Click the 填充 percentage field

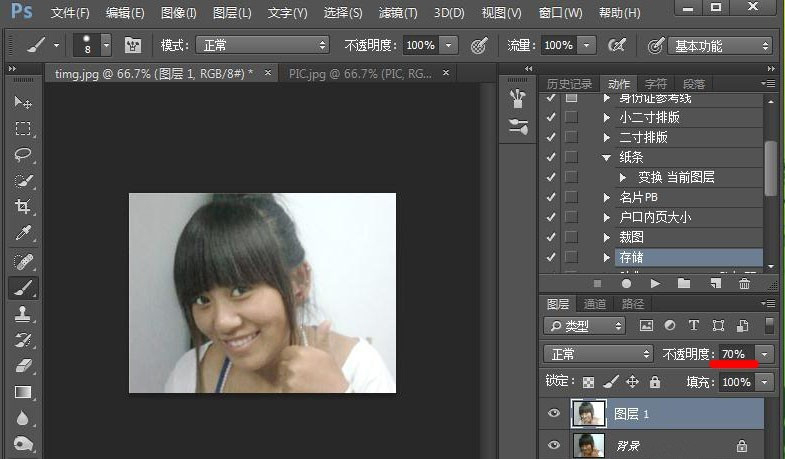pyautogui.click(x=736, y=382)
